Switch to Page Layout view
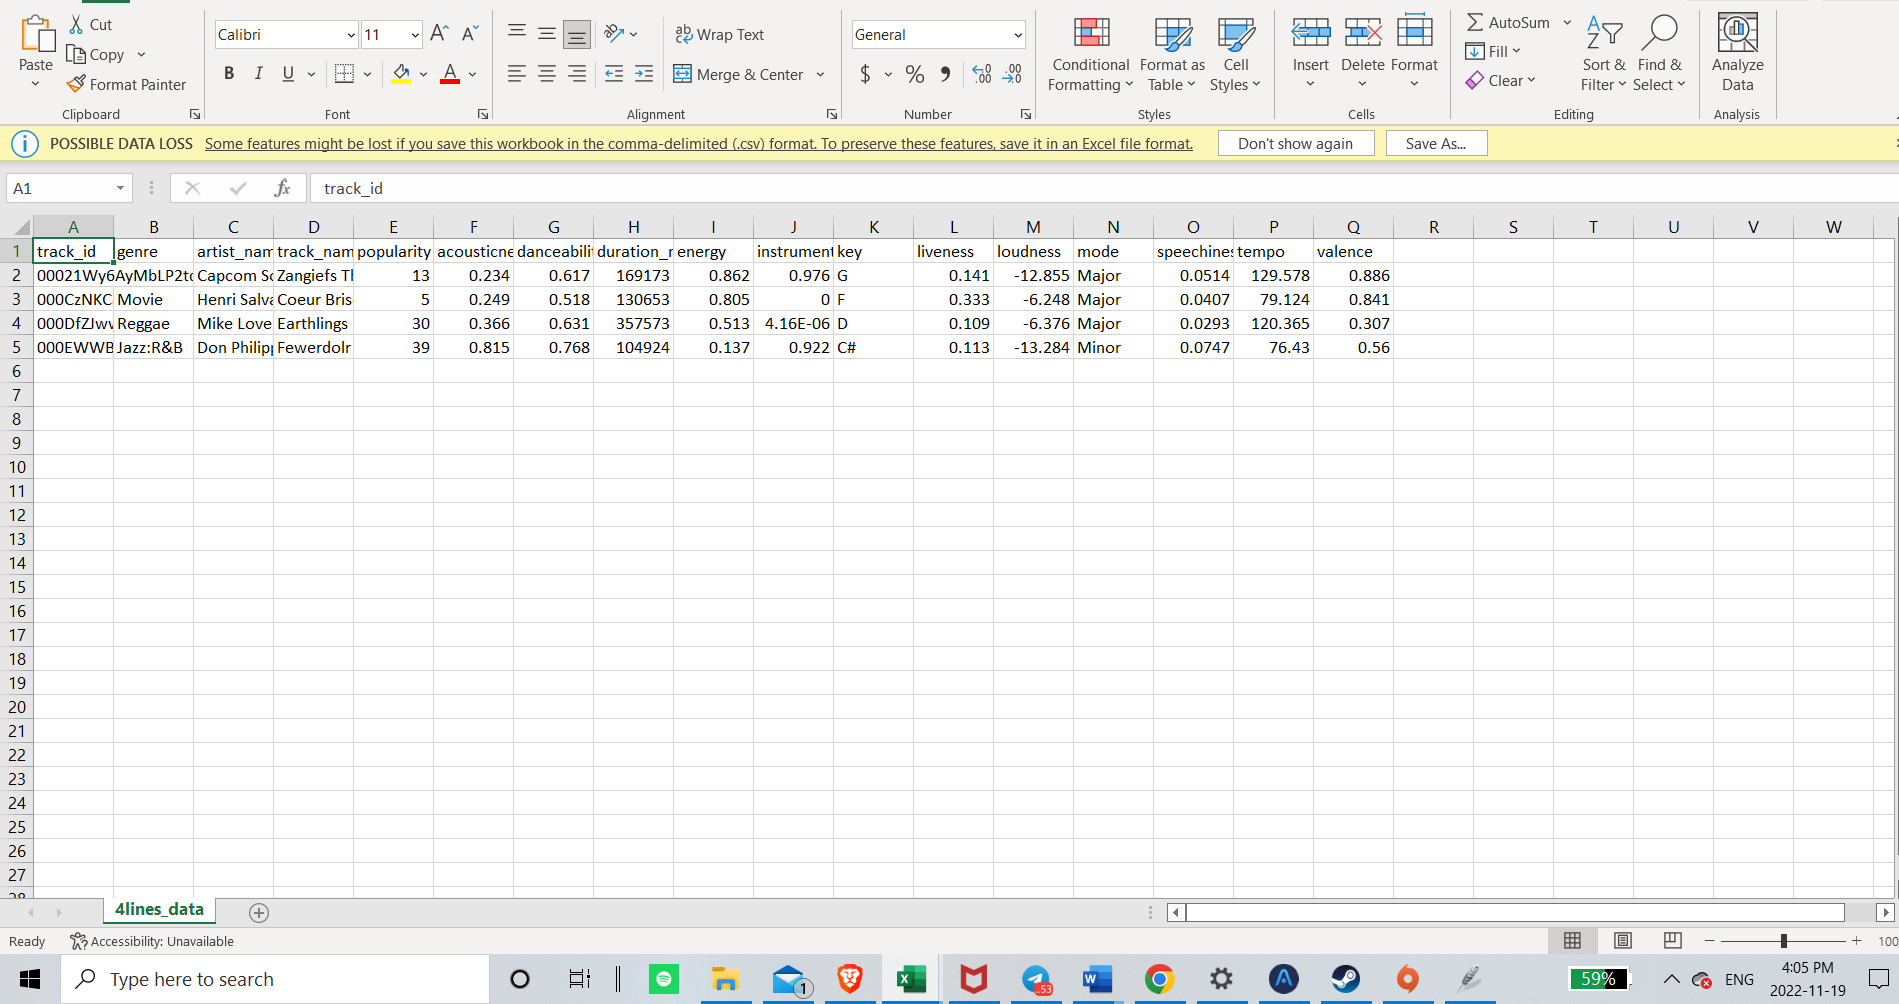 point(1623,941)
